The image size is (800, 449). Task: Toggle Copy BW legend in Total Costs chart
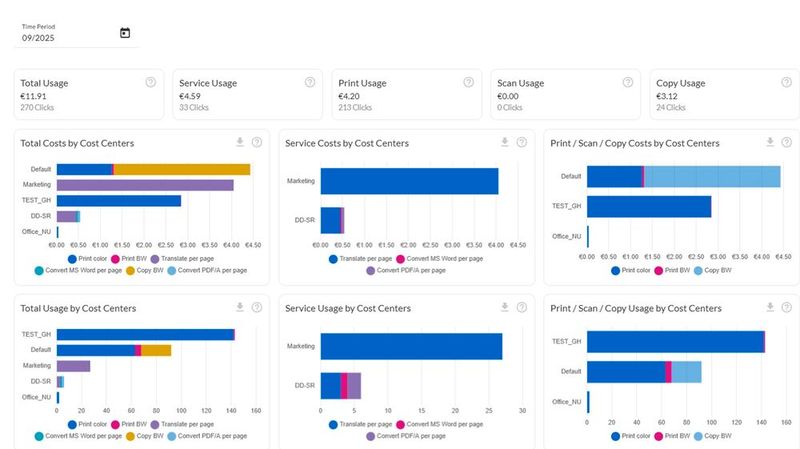144,270
